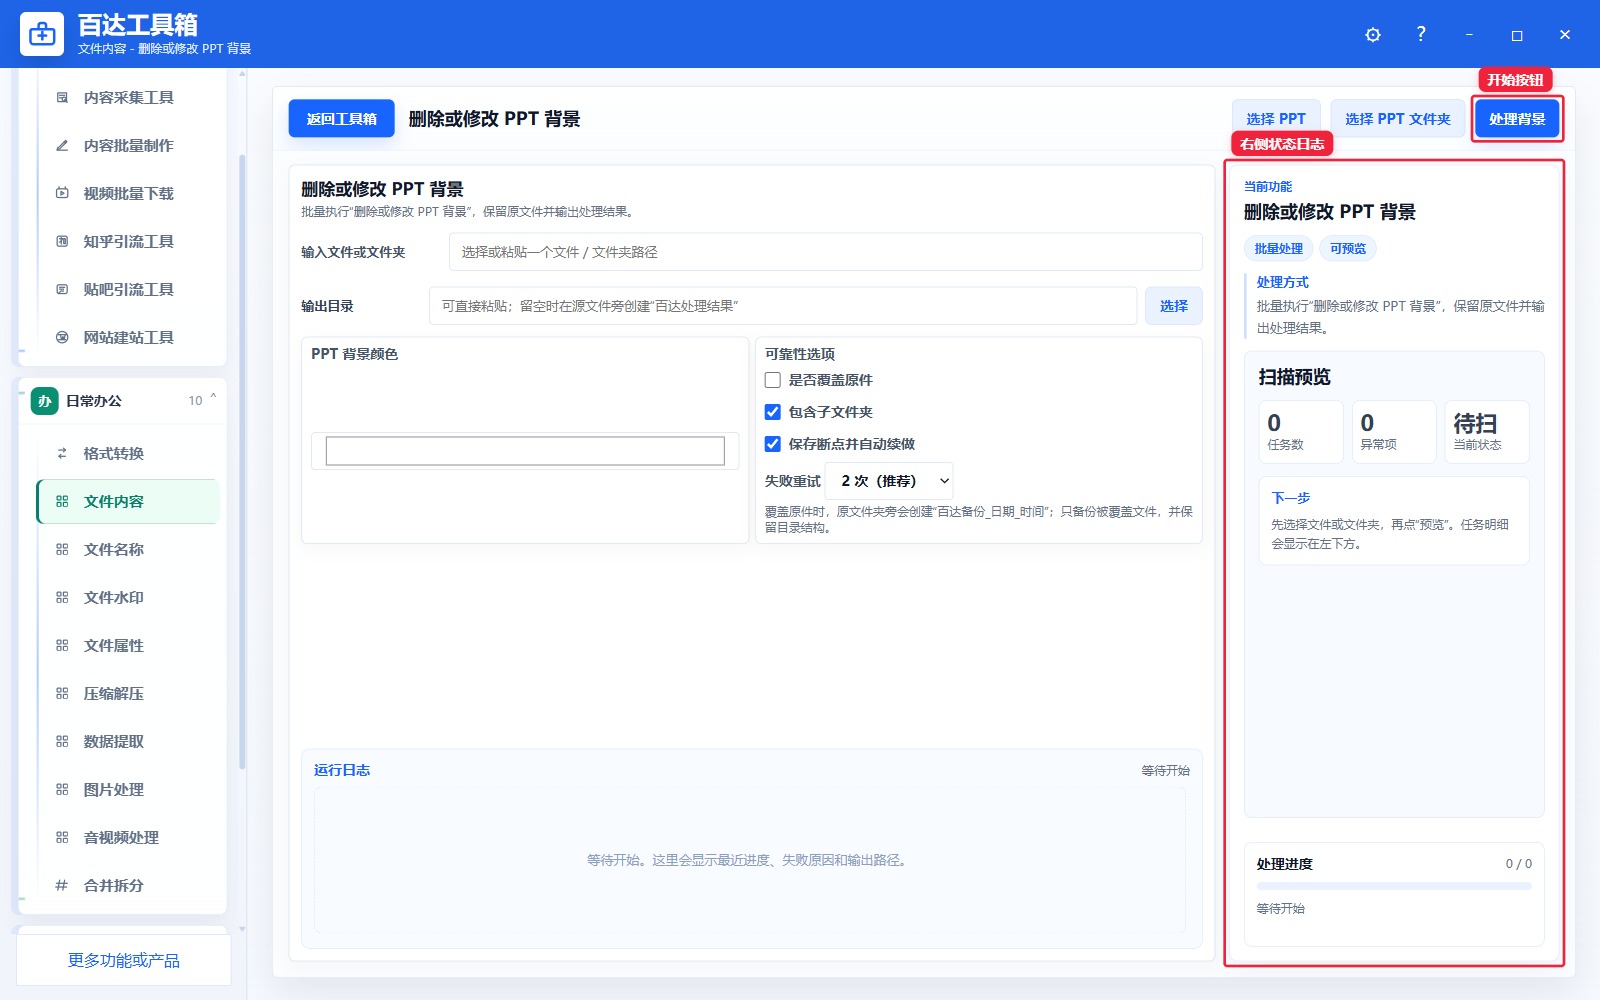Click the green 办 icon for 日常办公

(44, 401)
